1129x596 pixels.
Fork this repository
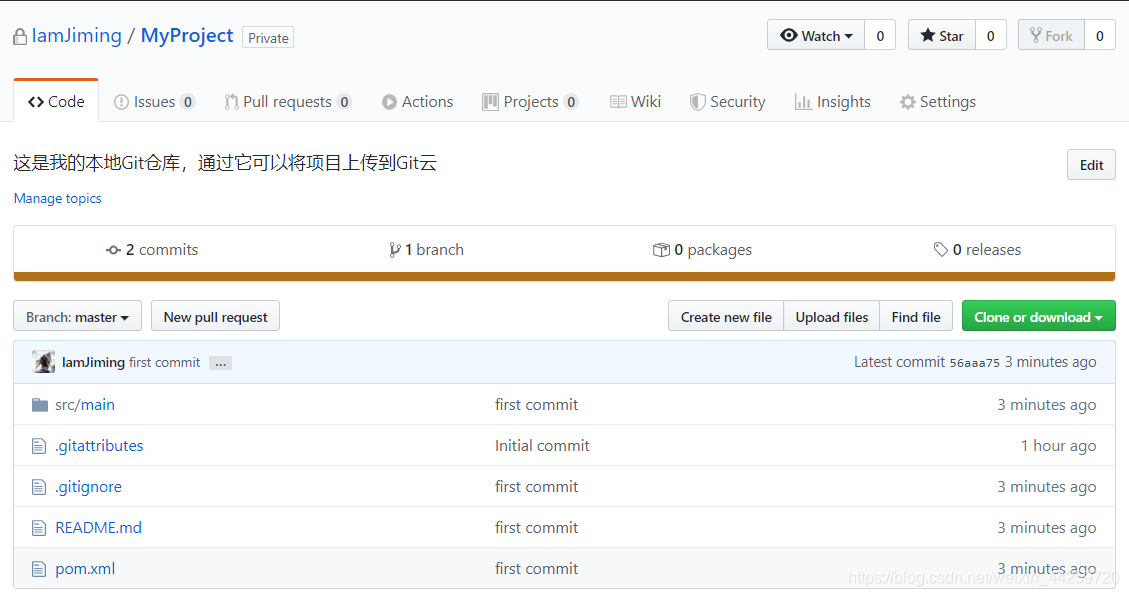(x=1051, y=35)
